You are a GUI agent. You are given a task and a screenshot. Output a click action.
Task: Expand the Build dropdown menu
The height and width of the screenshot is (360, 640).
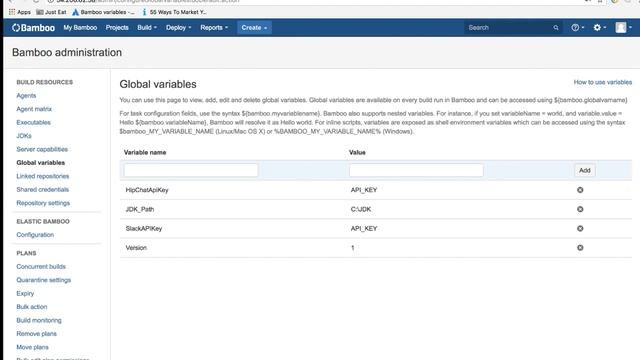(147, 28)
